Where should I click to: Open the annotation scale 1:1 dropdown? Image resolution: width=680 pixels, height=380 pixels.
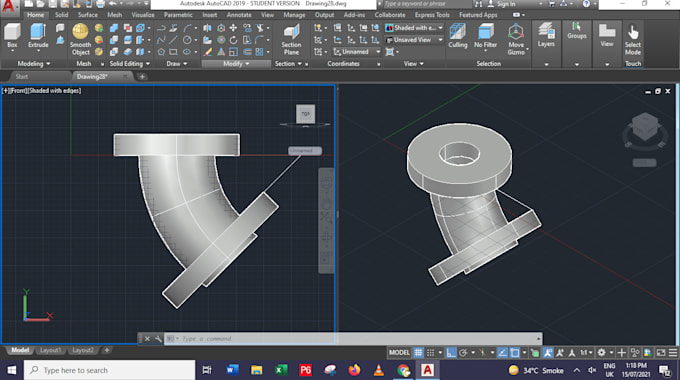[586, 353]
